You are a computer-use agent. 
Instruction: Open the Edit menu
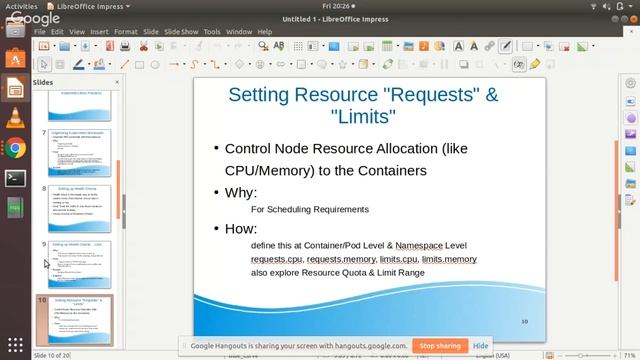coord(57,31)
